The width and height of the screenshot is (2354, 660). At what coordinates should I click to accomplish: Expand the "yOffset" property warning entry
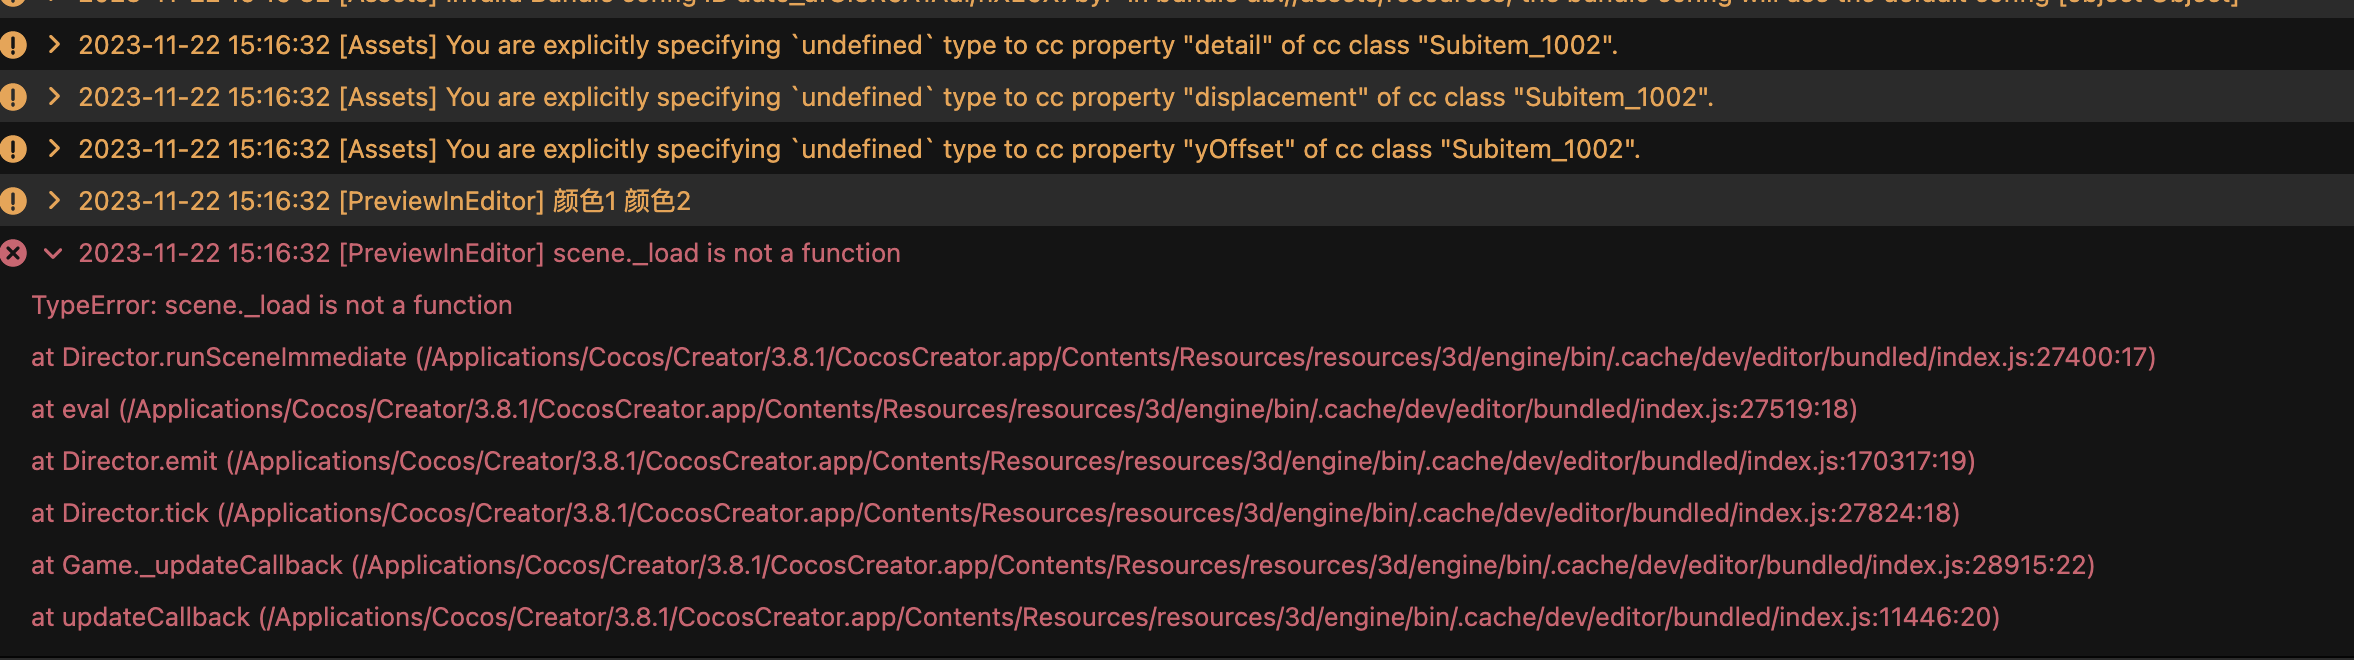(x=54, y=149)
